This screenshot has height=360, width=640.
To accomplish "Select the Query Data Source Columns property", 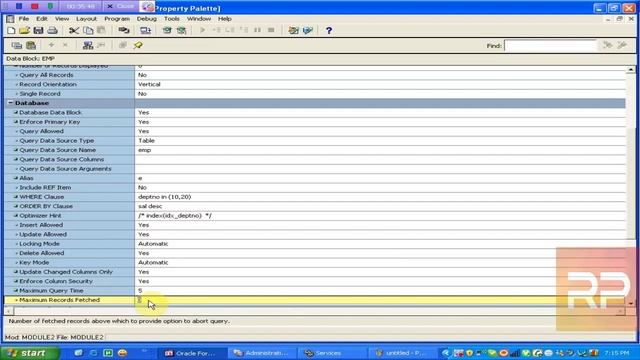I will [315, 160].
